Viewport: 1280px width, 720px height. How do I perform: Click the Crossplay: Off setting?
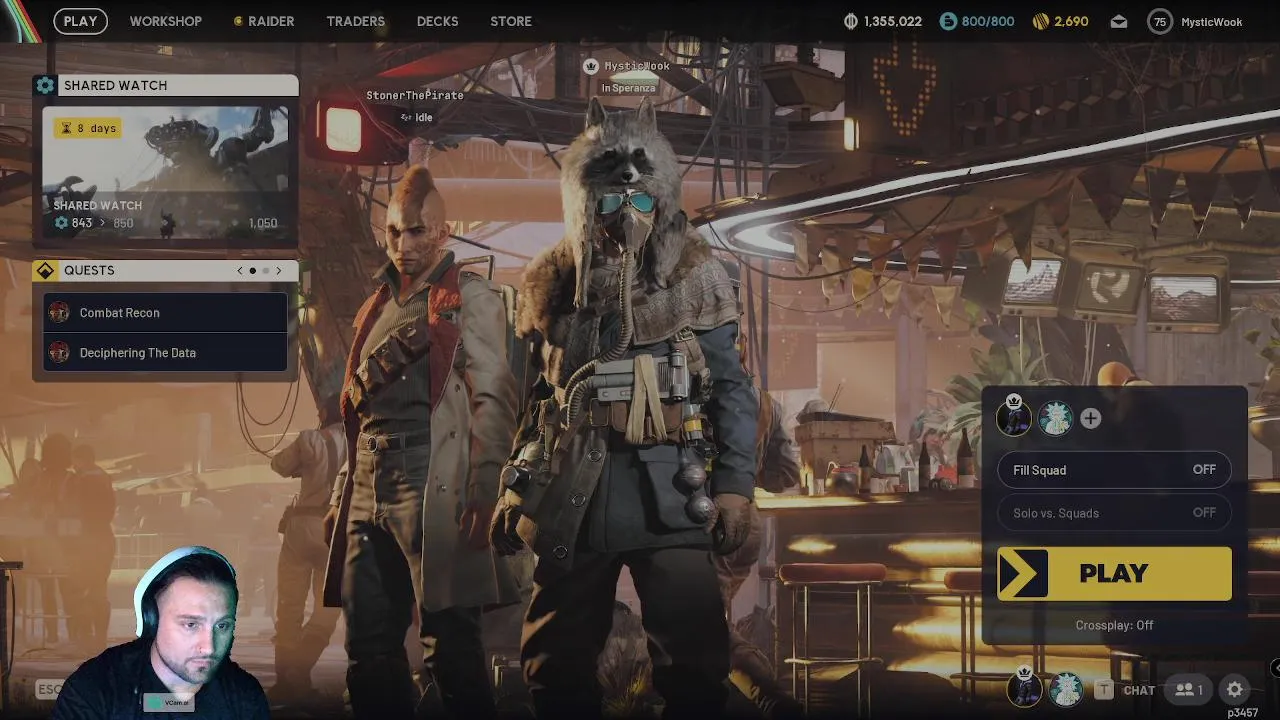[x=1114, y=625]
